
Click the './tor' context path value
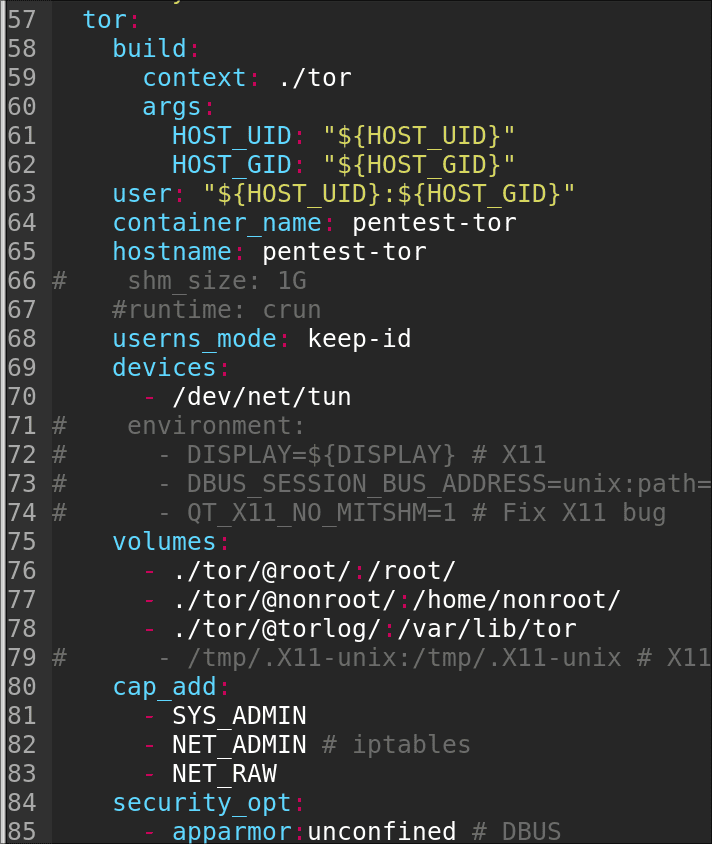(314, 77)
